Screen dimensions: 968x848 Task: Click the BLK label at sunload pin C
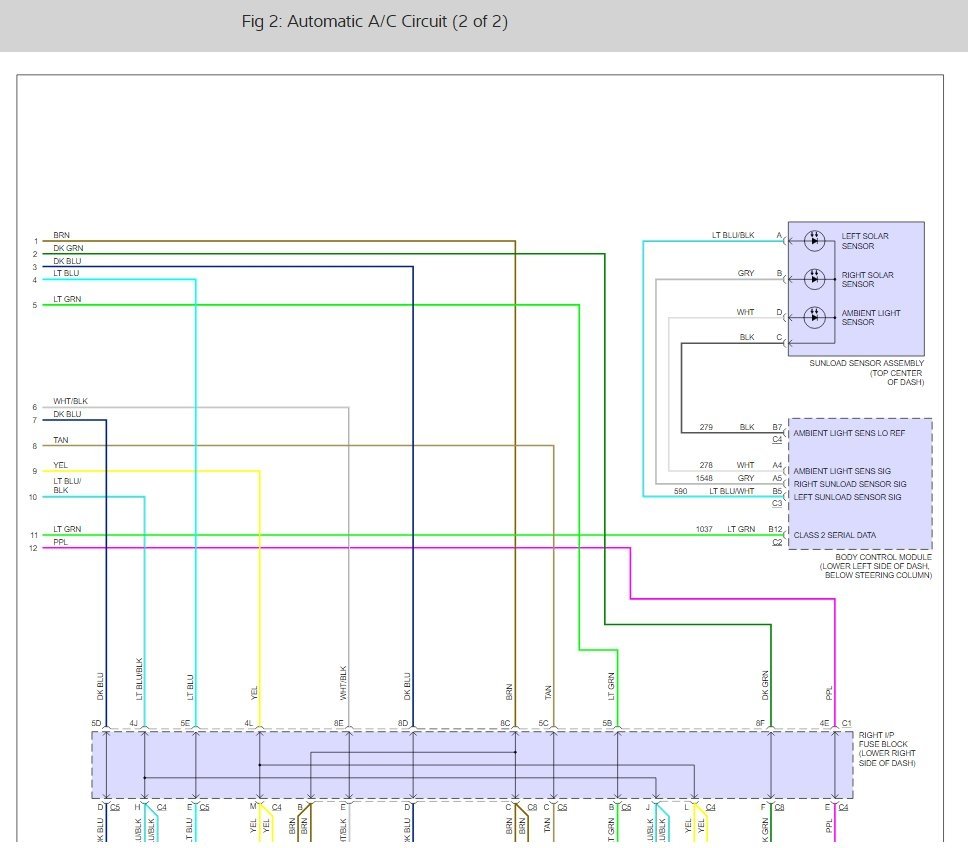point(747,338)
